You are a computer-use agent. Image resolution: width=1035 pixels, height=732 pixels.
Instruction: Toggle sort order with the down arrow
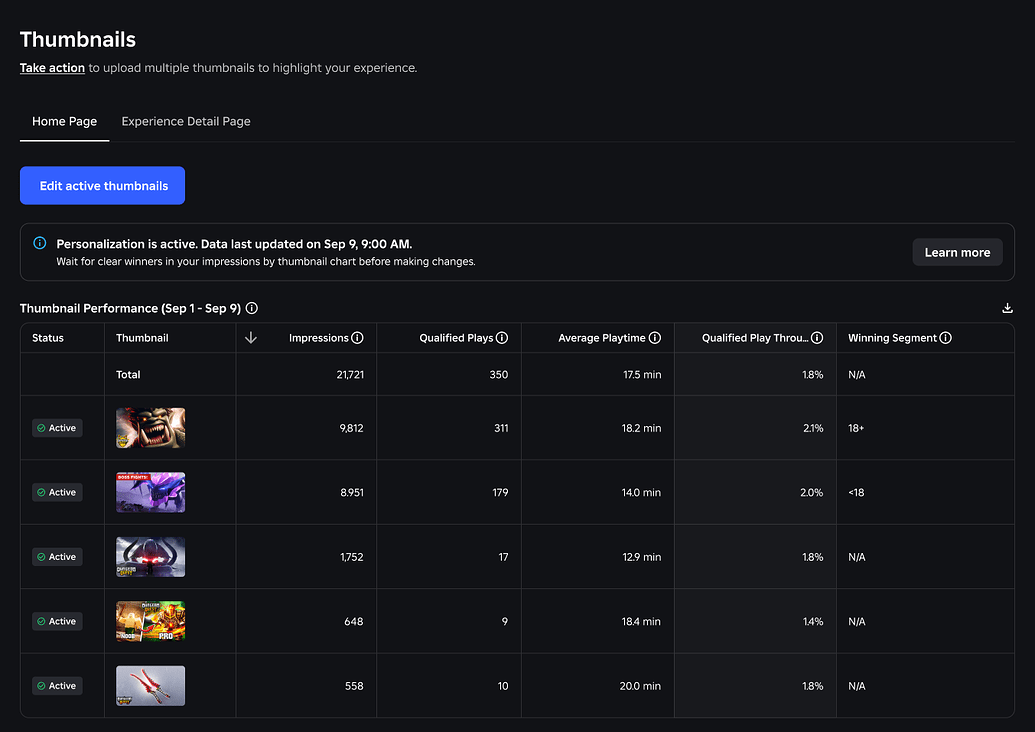251,338
